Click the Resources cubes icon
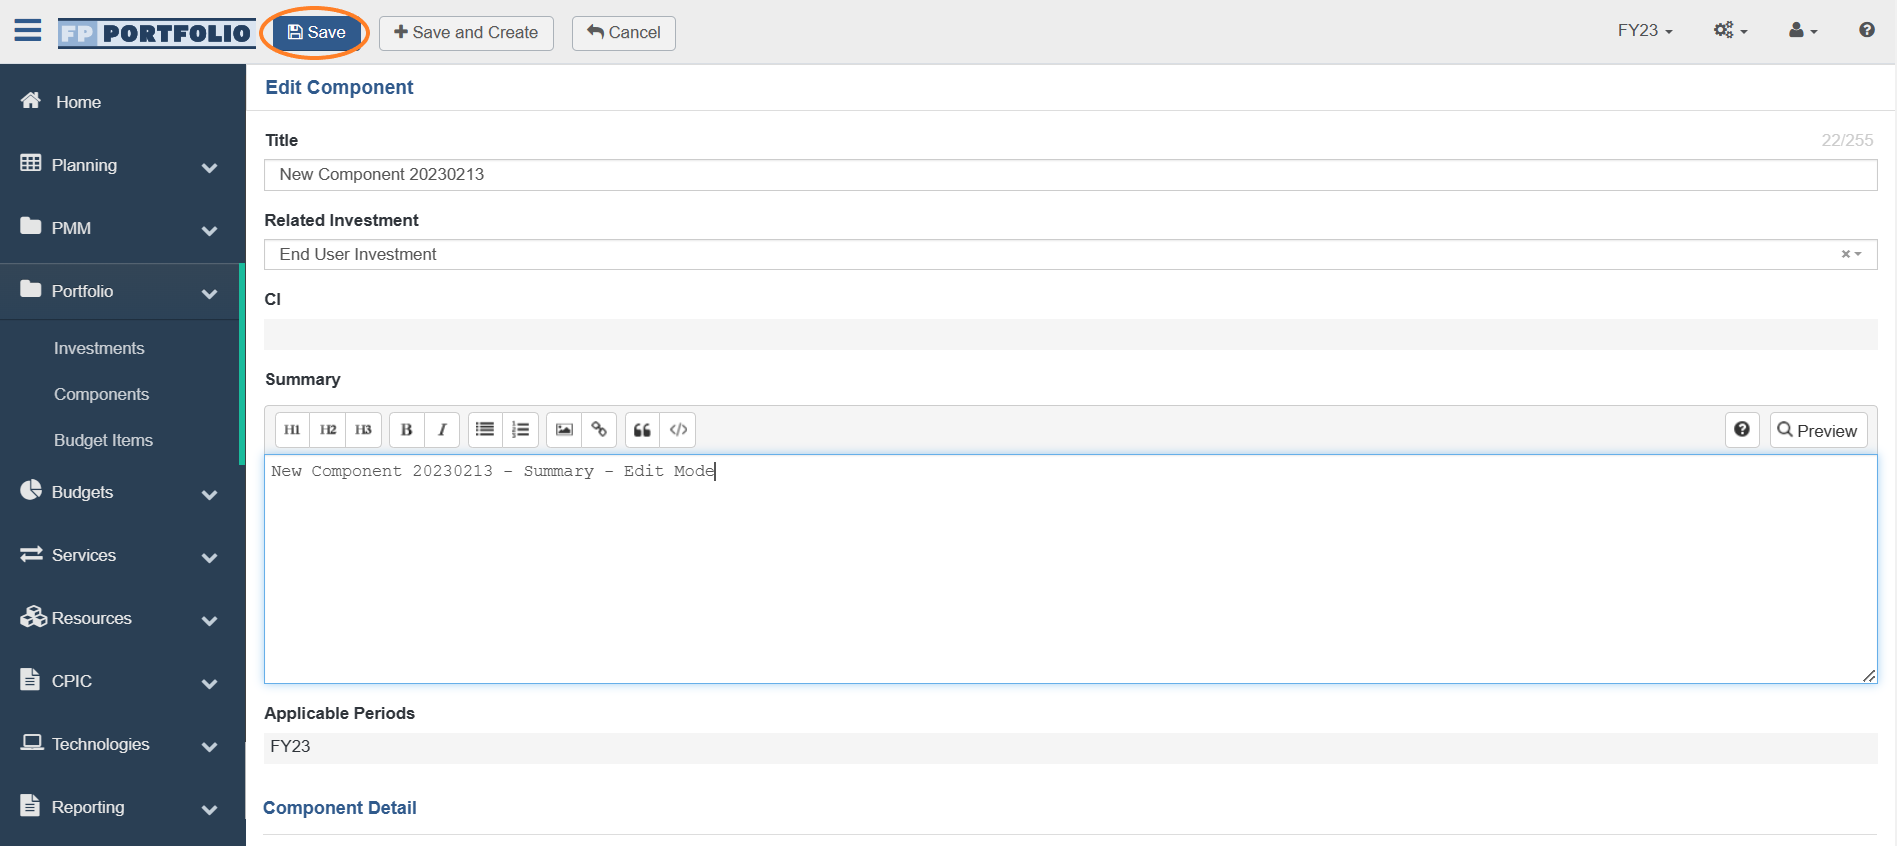The image size is (1897, 846). (33, 616)
